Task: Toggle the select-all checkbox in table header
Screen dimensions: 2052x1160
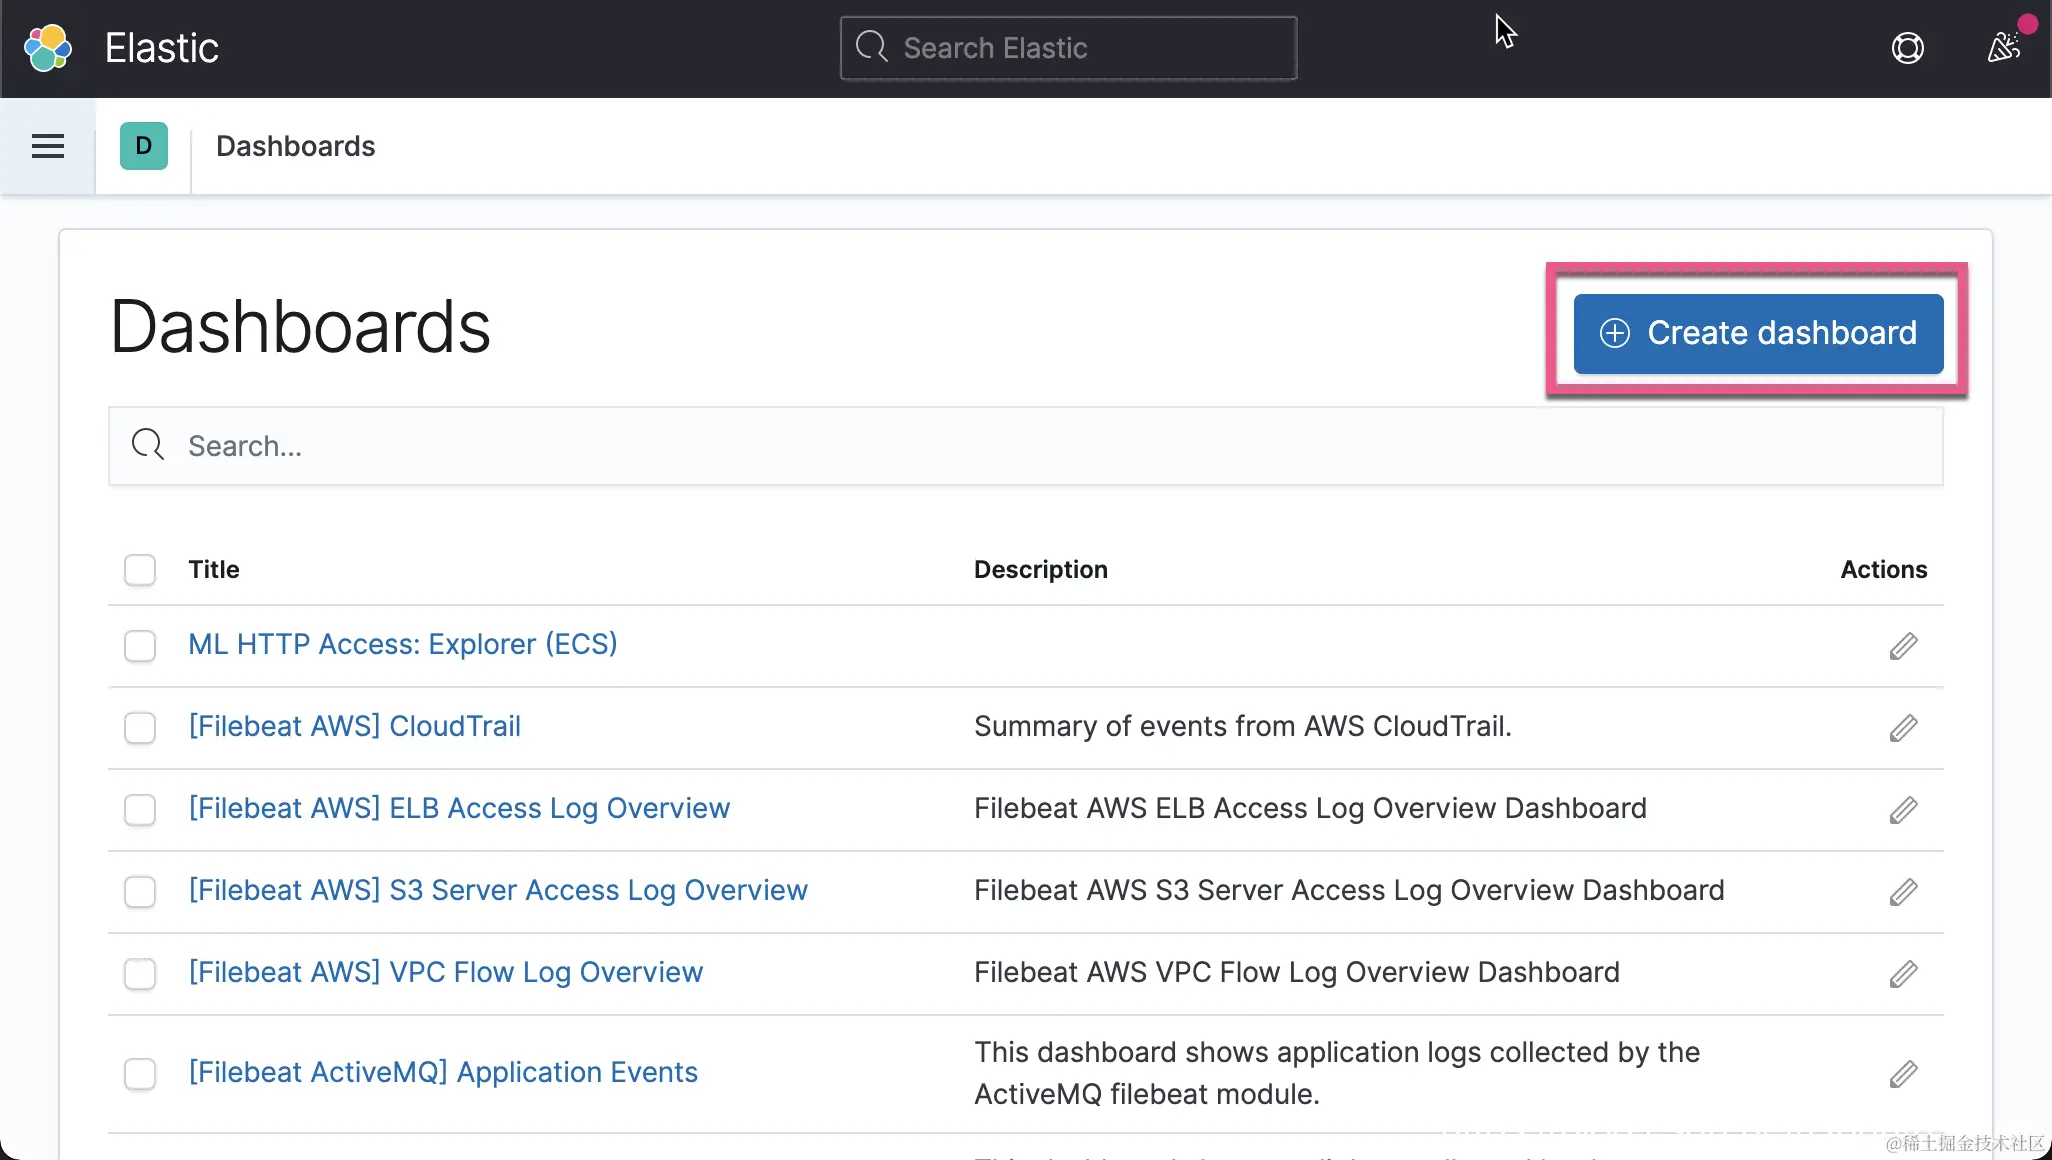Action: (140, 570)
